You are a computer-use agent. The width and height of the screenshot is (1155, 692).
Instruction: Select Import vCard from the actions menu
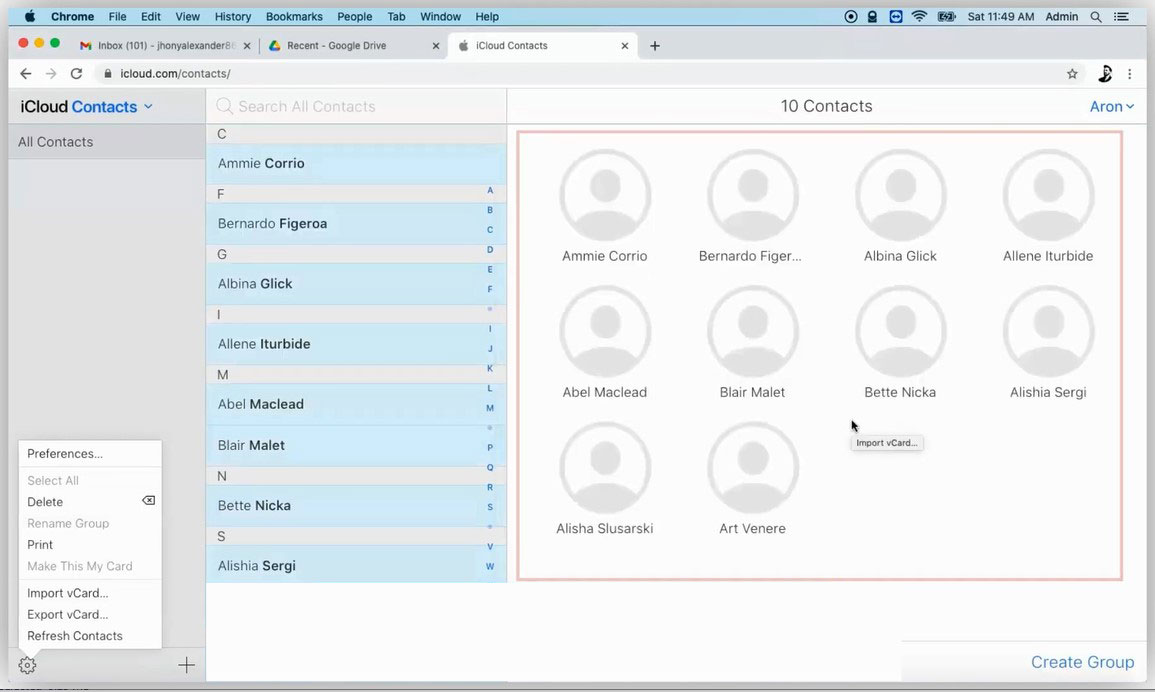coord(66,592)
